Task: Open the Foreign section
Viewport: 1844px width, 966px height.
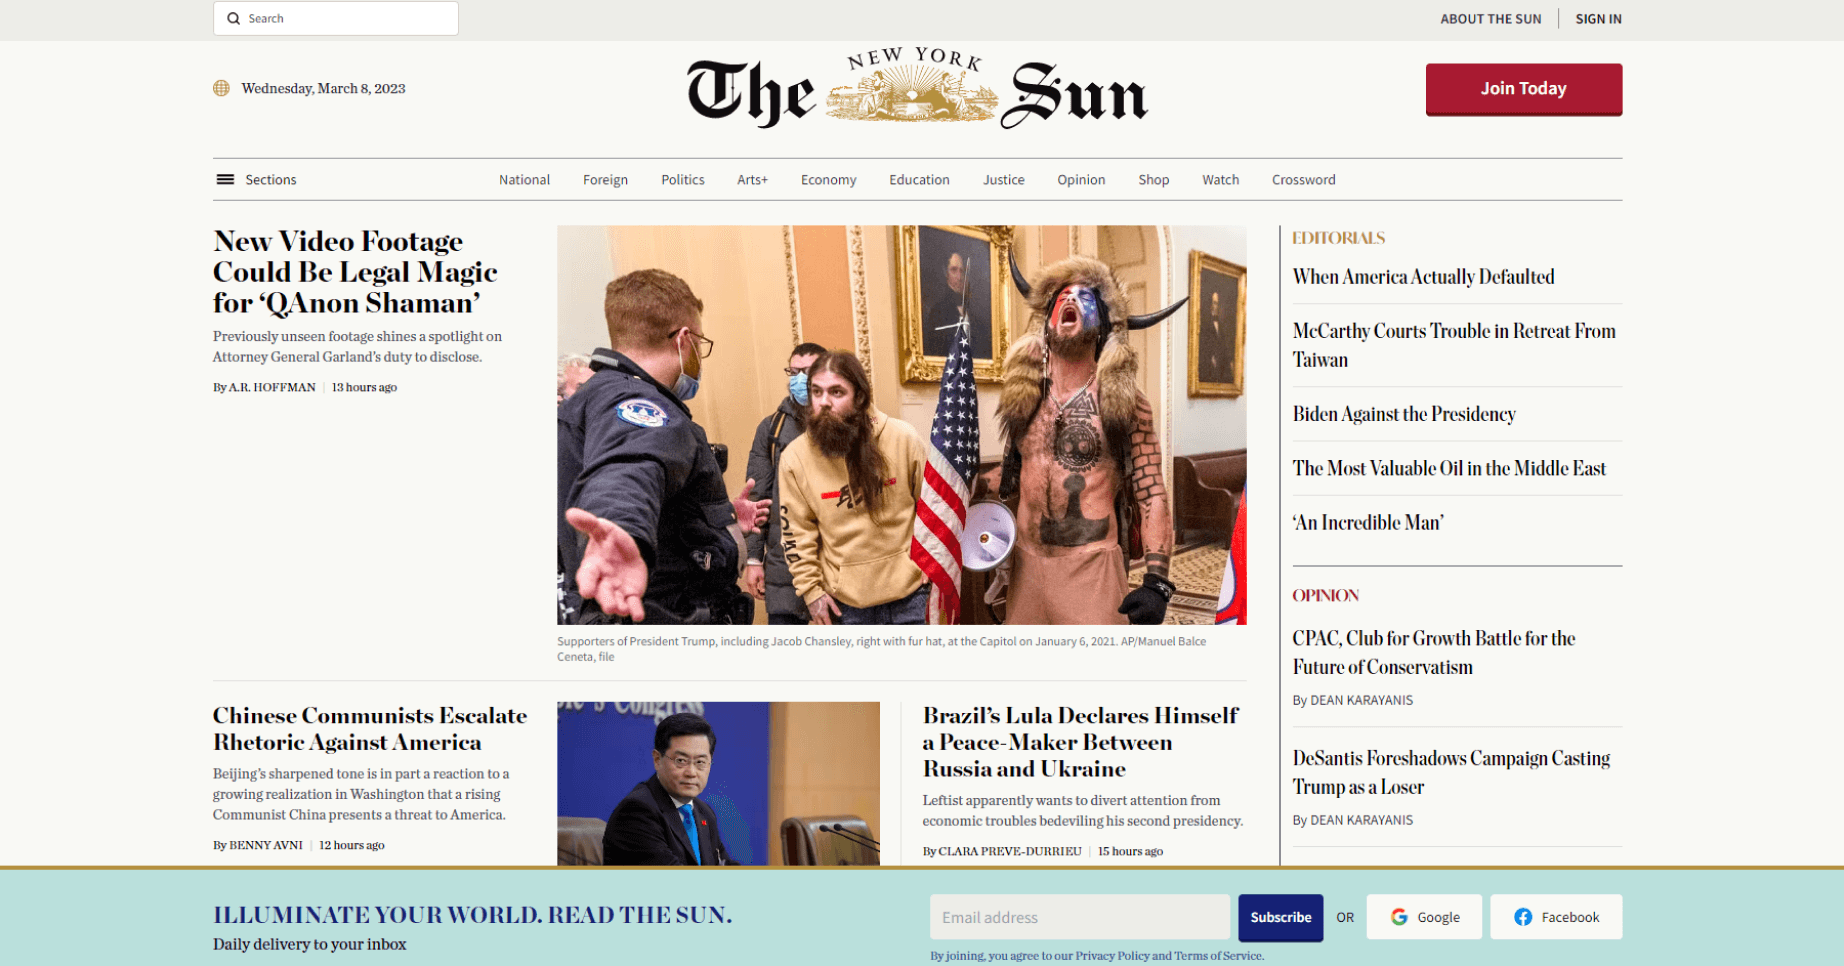Action: [x=605, y=180]
